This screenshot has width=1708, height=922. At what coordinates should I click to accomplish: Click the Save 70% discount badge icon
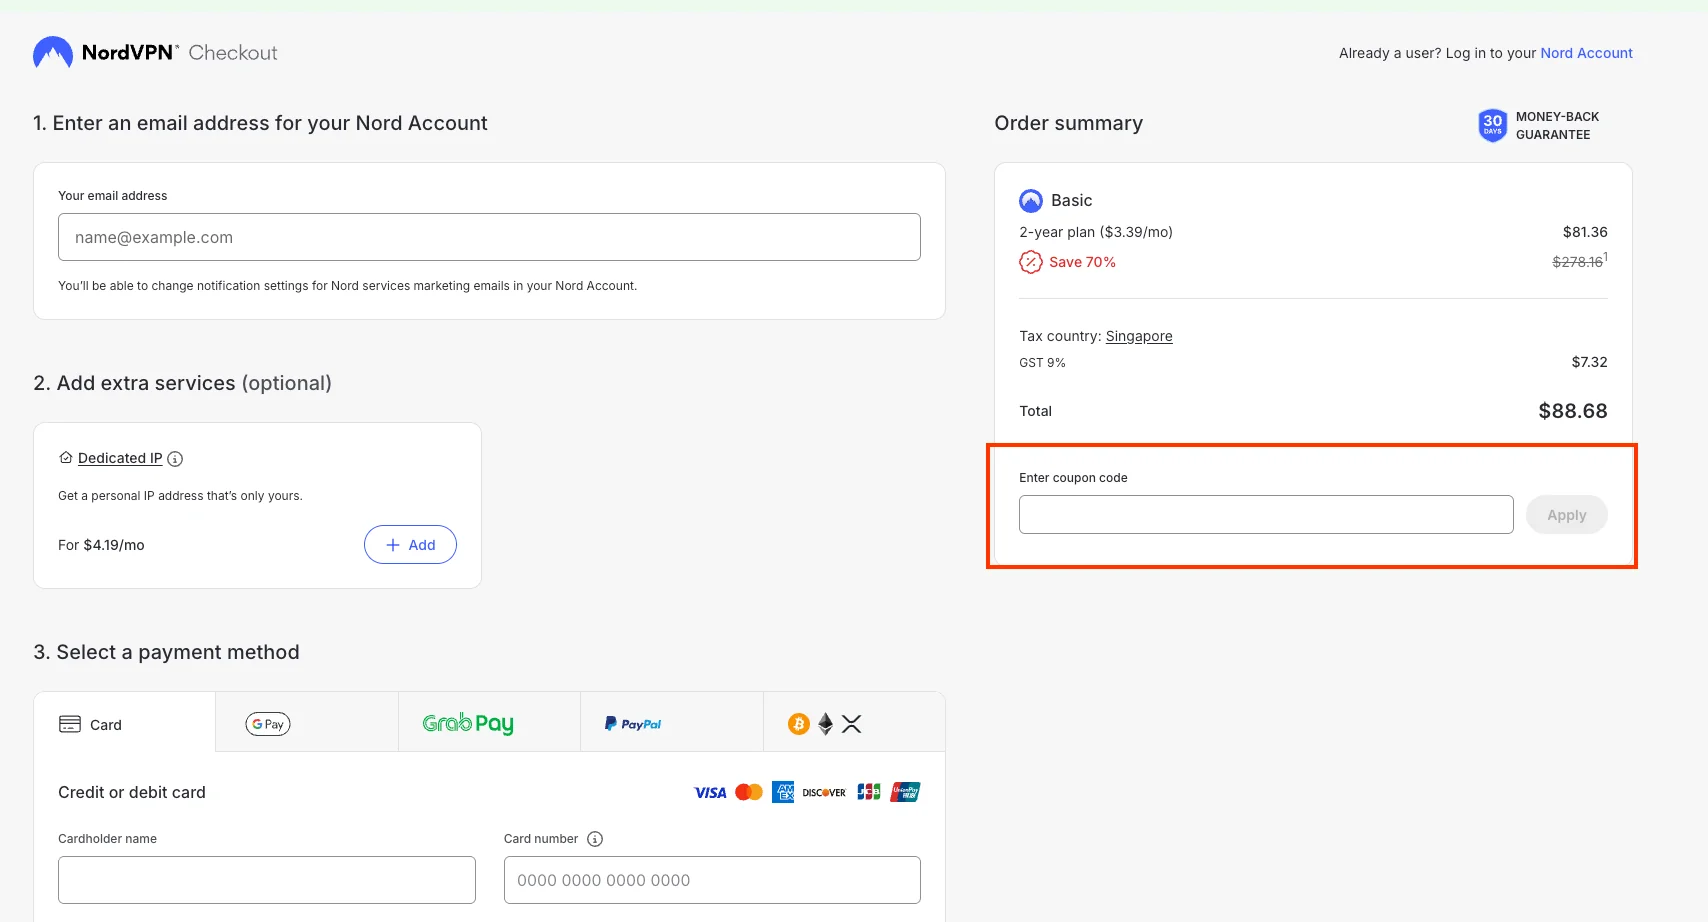click(x=1031, y=262)
